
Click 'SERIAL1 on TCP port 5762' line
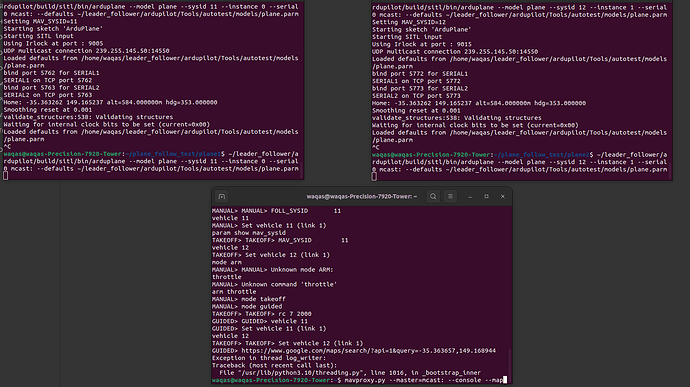[x=48, y=80]
